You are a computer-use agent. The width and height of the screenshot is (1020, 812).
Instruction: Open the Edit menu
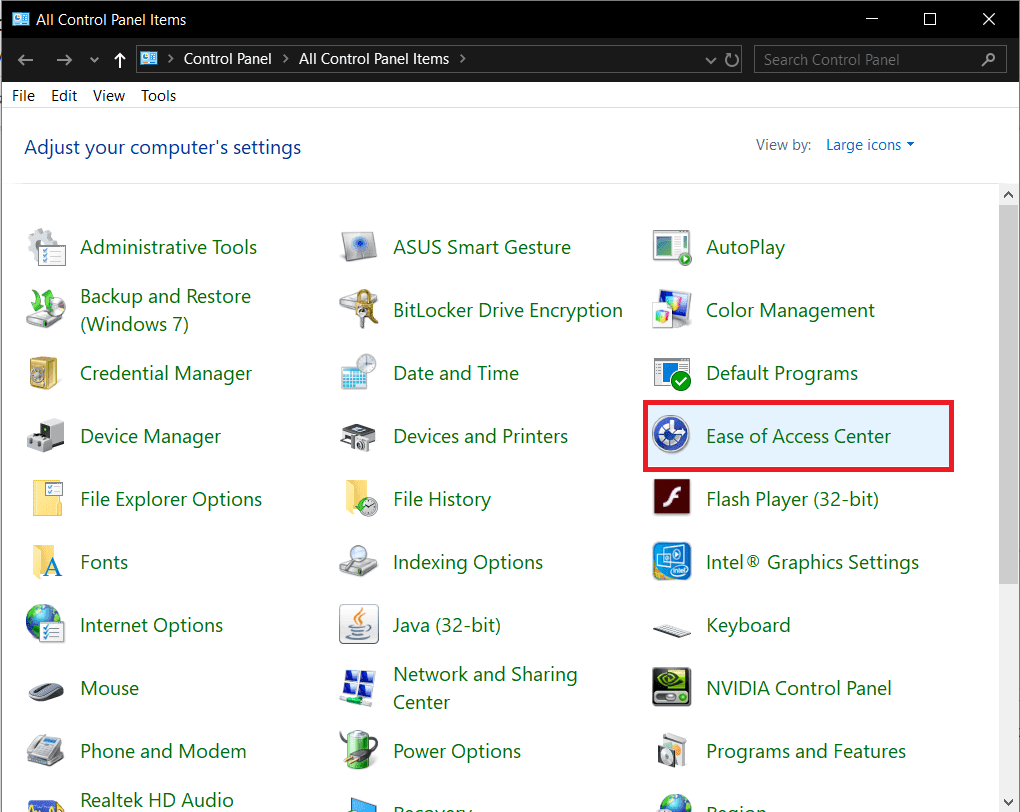(64, 96)
